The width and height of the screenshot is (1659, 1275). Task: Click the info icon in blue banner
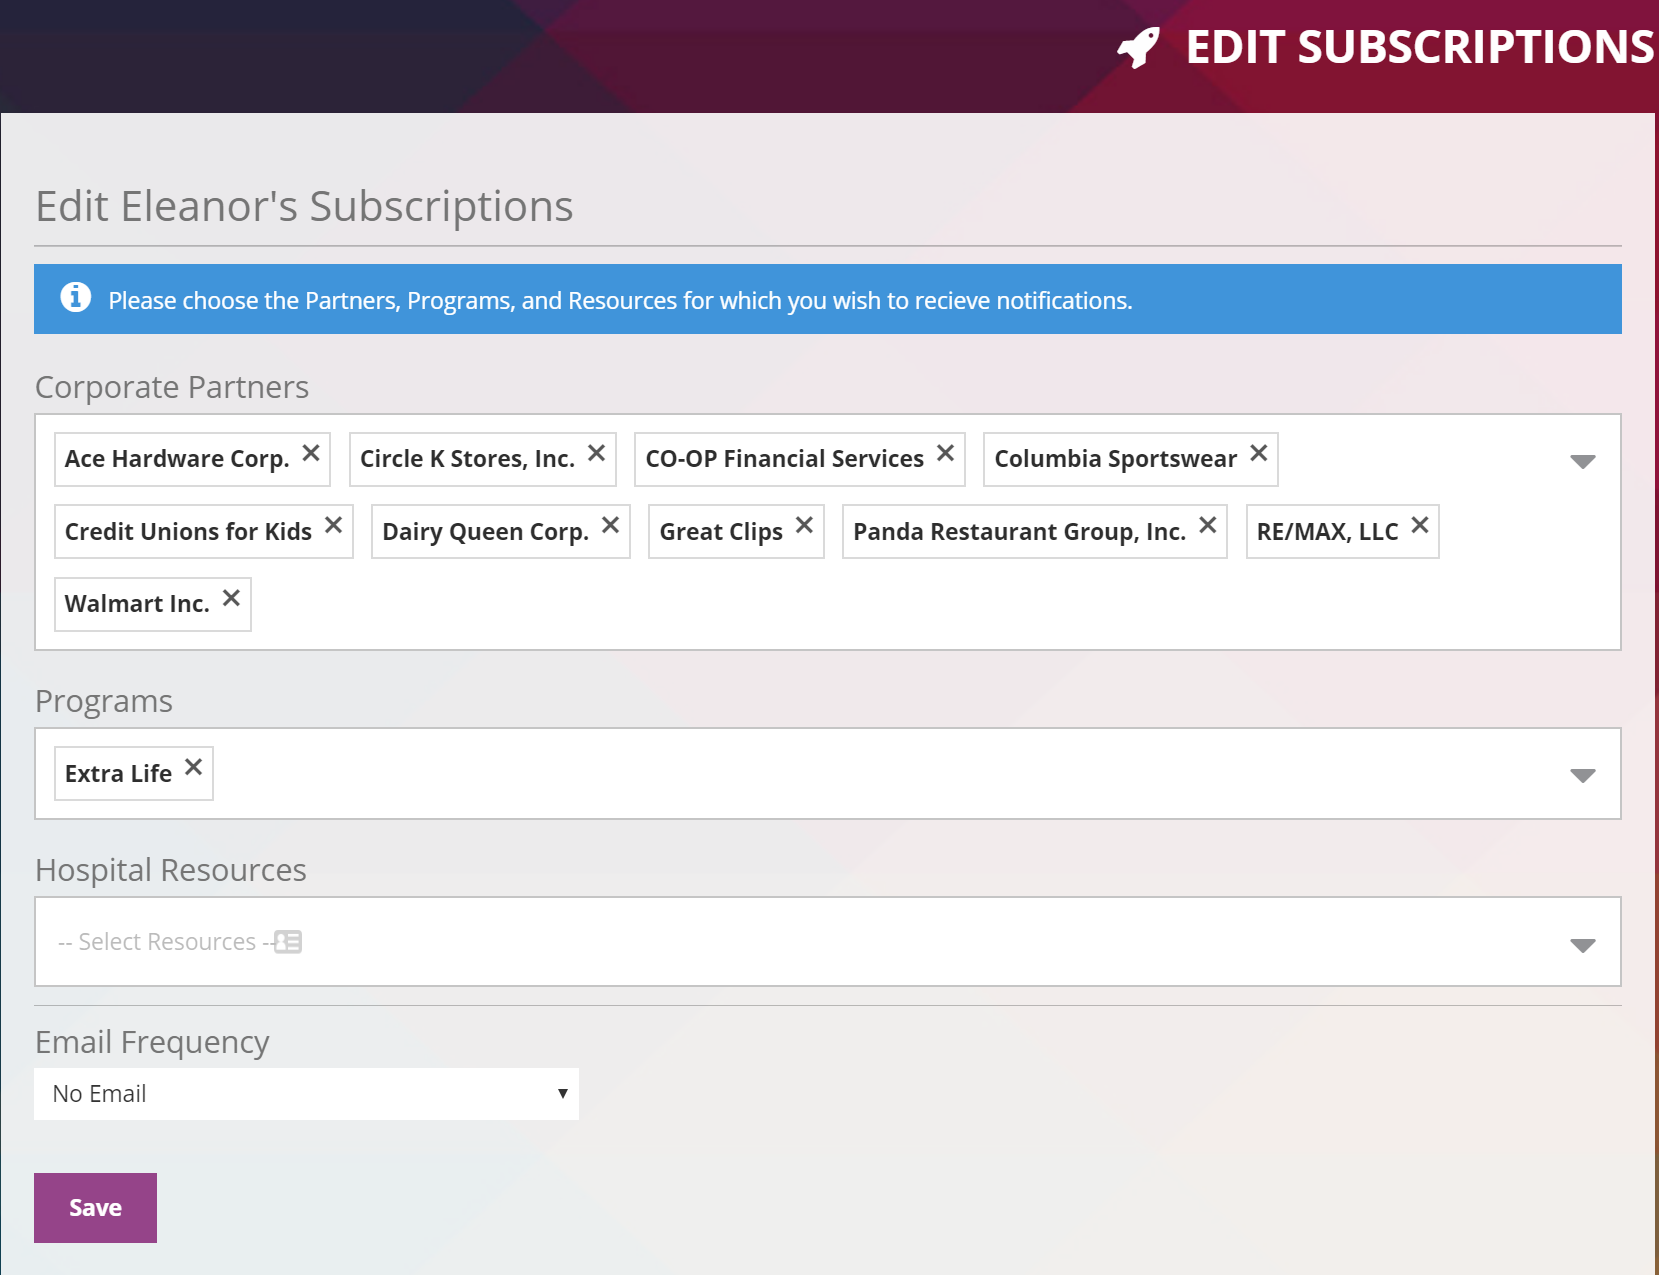76,297
